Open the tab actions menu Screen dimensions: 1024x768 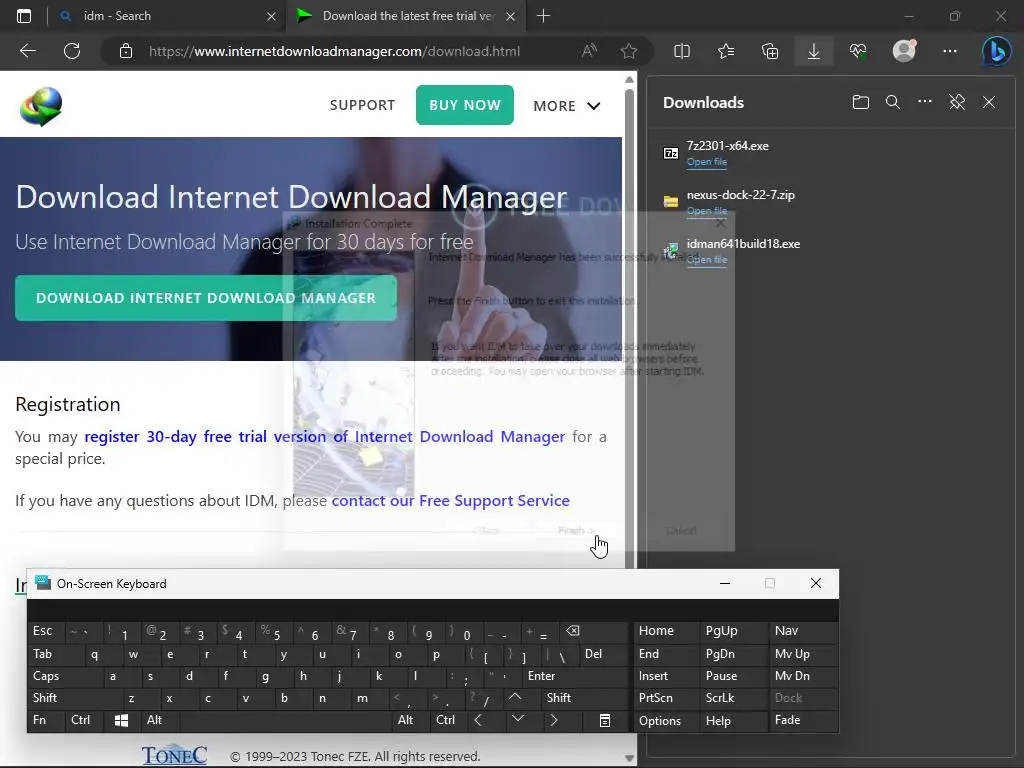coord(24,16)
